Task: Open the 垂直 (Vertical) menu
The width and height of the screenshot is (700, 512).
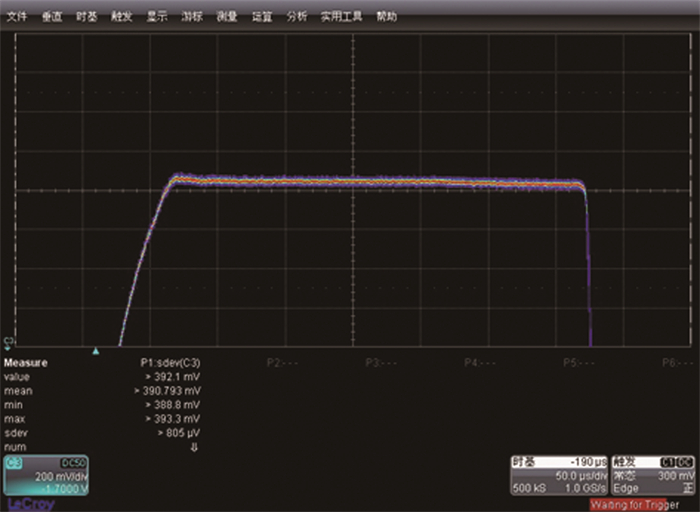Action: click(x=52, y=17)
